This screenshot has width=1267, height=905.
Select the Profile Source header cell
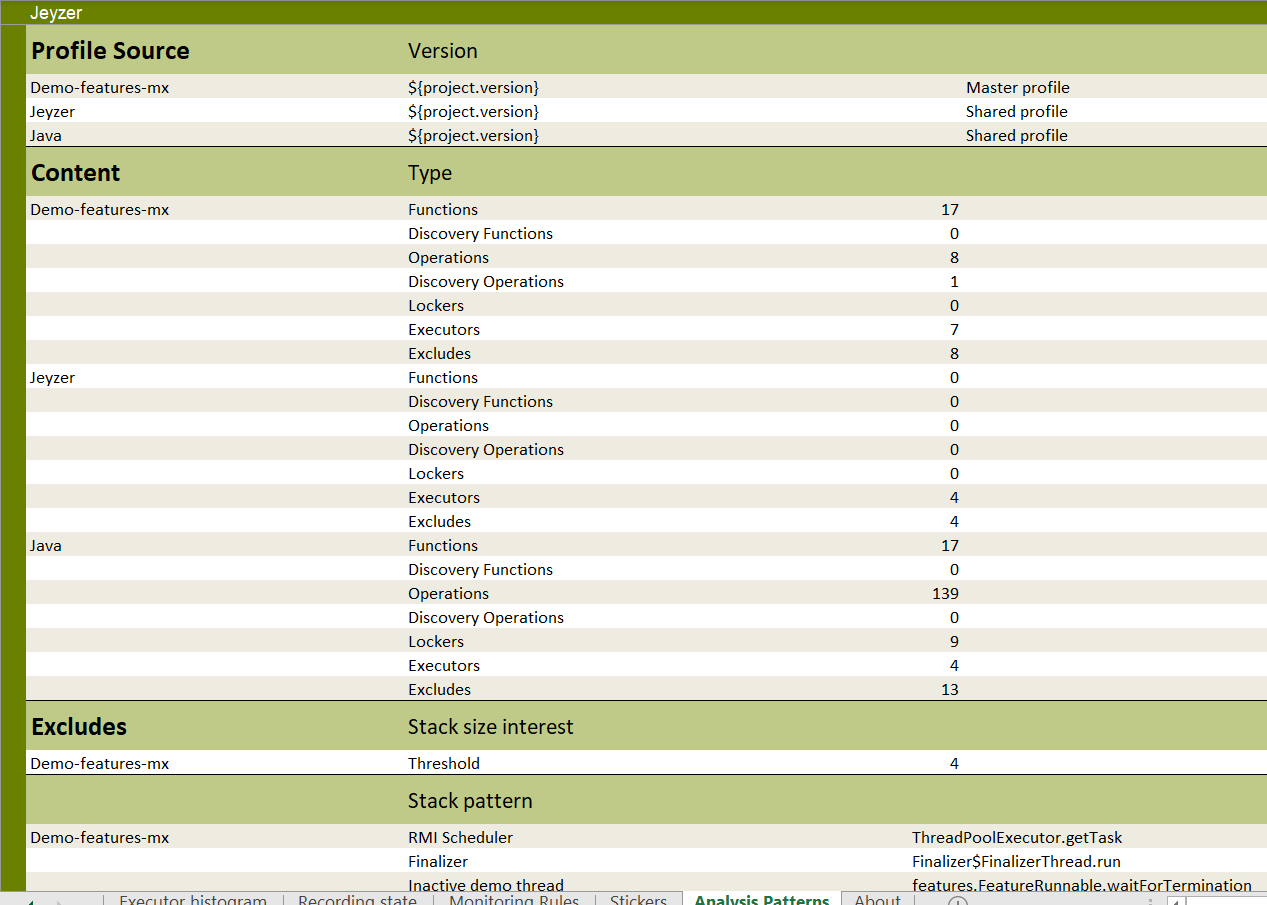pyautogui.click(x=110, y=51)
